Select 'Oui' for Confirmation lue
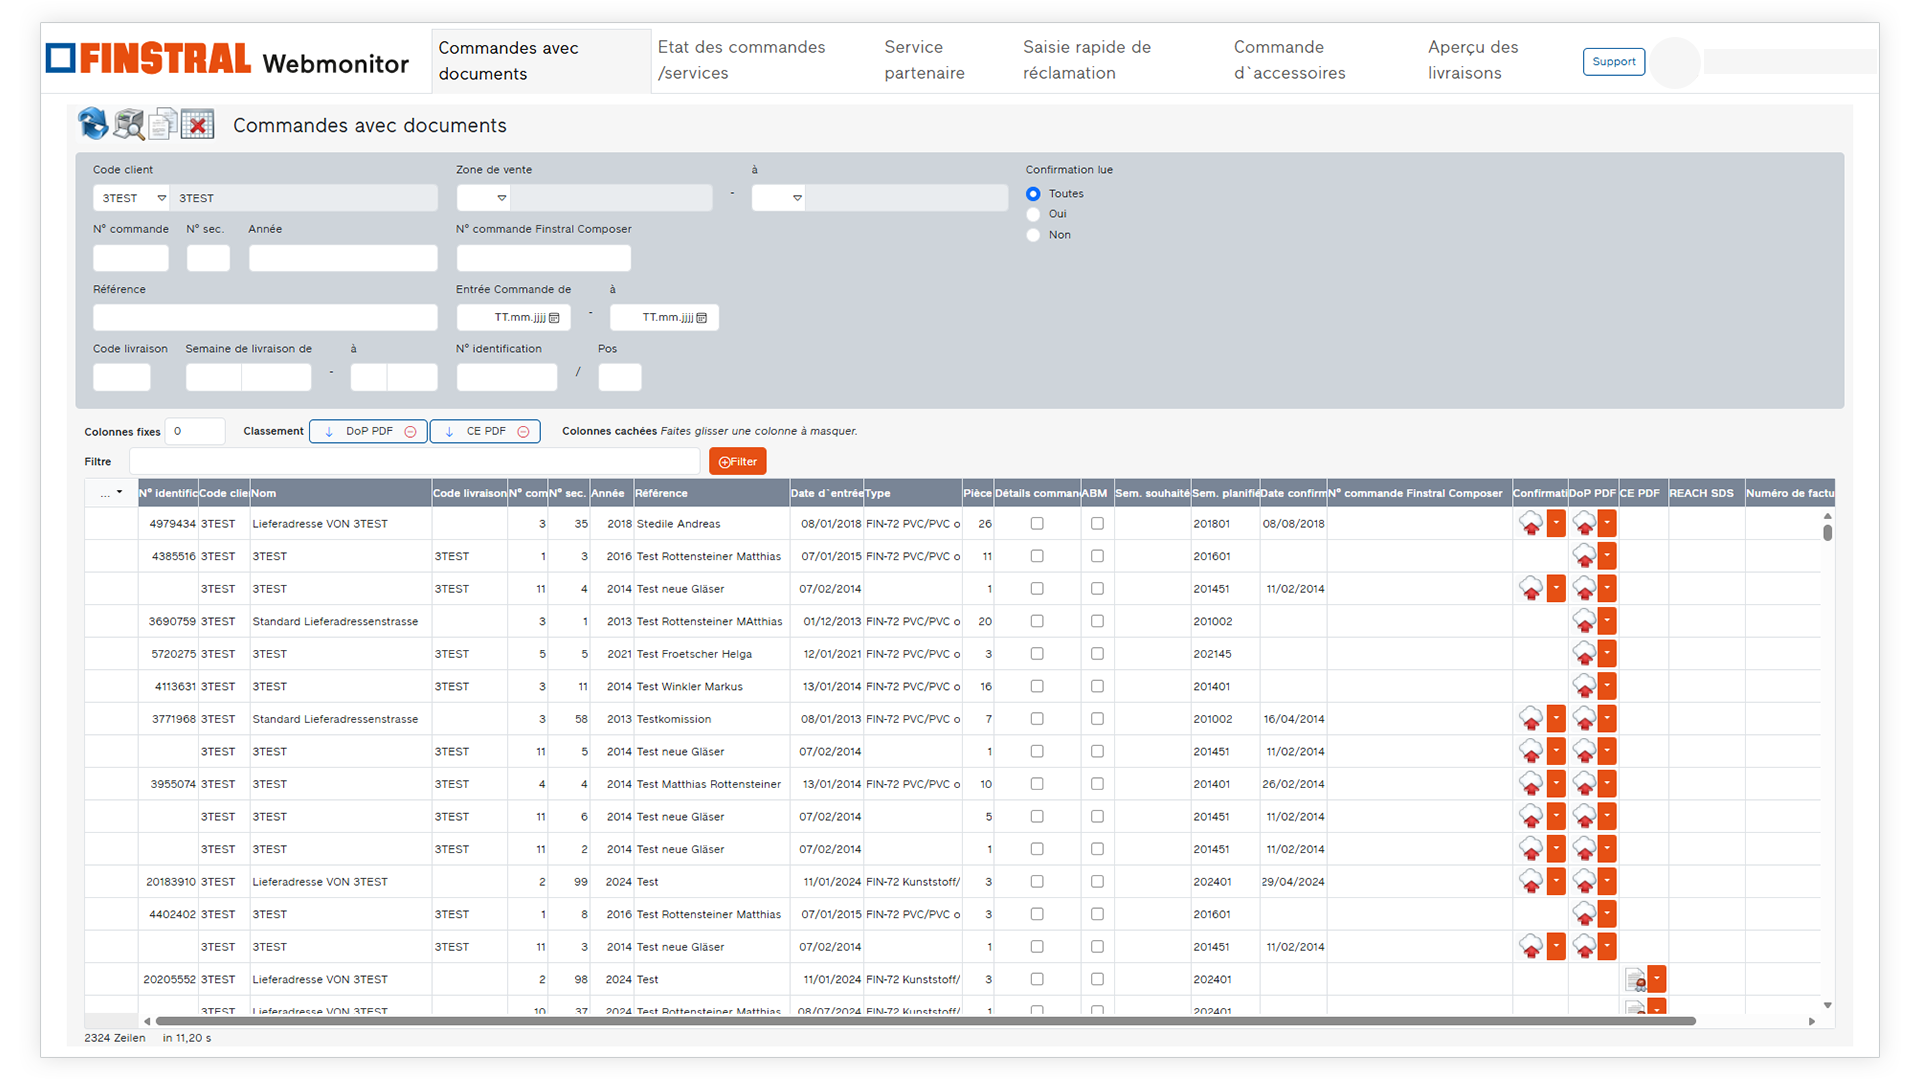This screenshot has width=1920, height=1080. [1033, 214]
